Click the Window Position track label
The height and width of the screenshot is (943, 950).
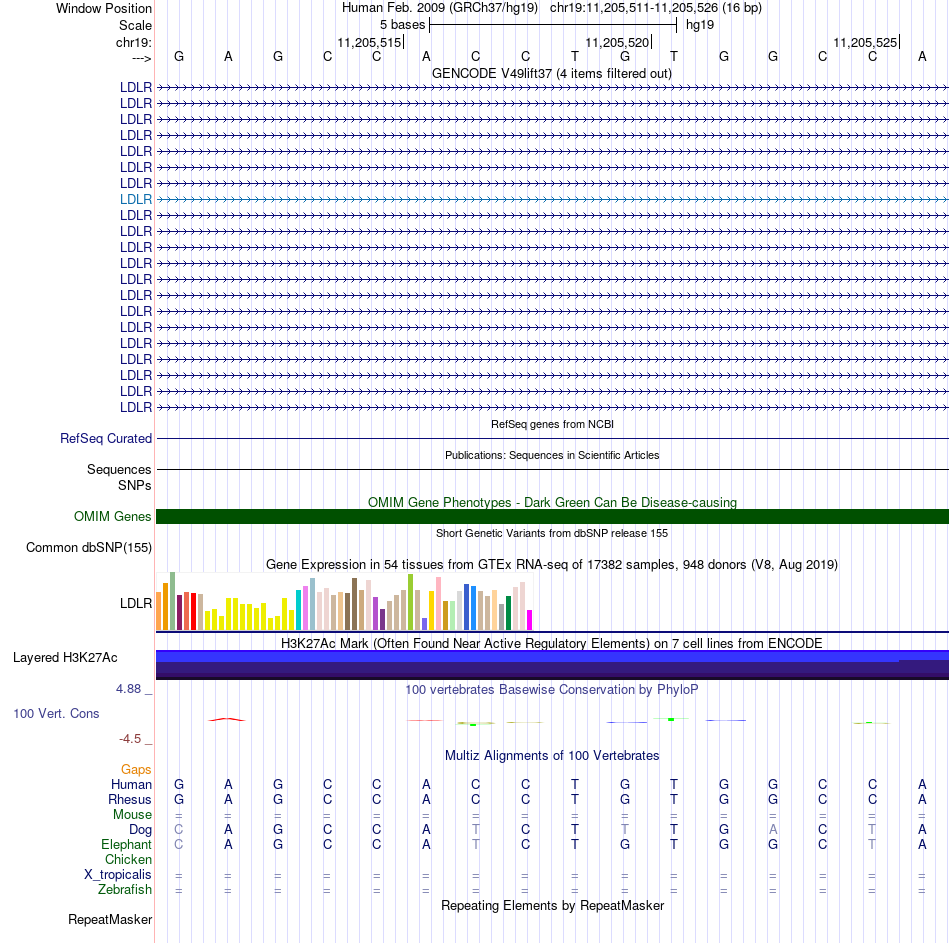(104, 8)
